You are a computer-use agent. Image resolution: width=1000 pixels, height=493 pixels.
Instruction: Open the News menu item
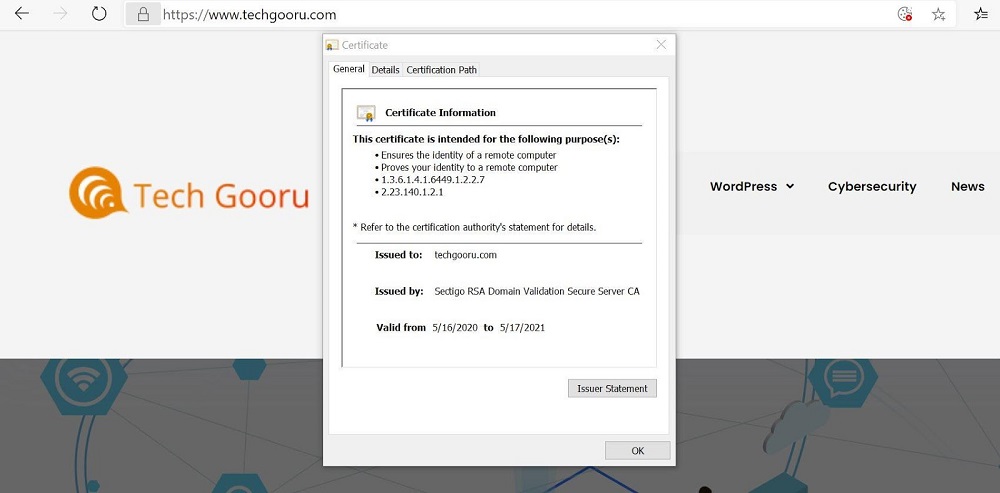(x=967, y=187)
